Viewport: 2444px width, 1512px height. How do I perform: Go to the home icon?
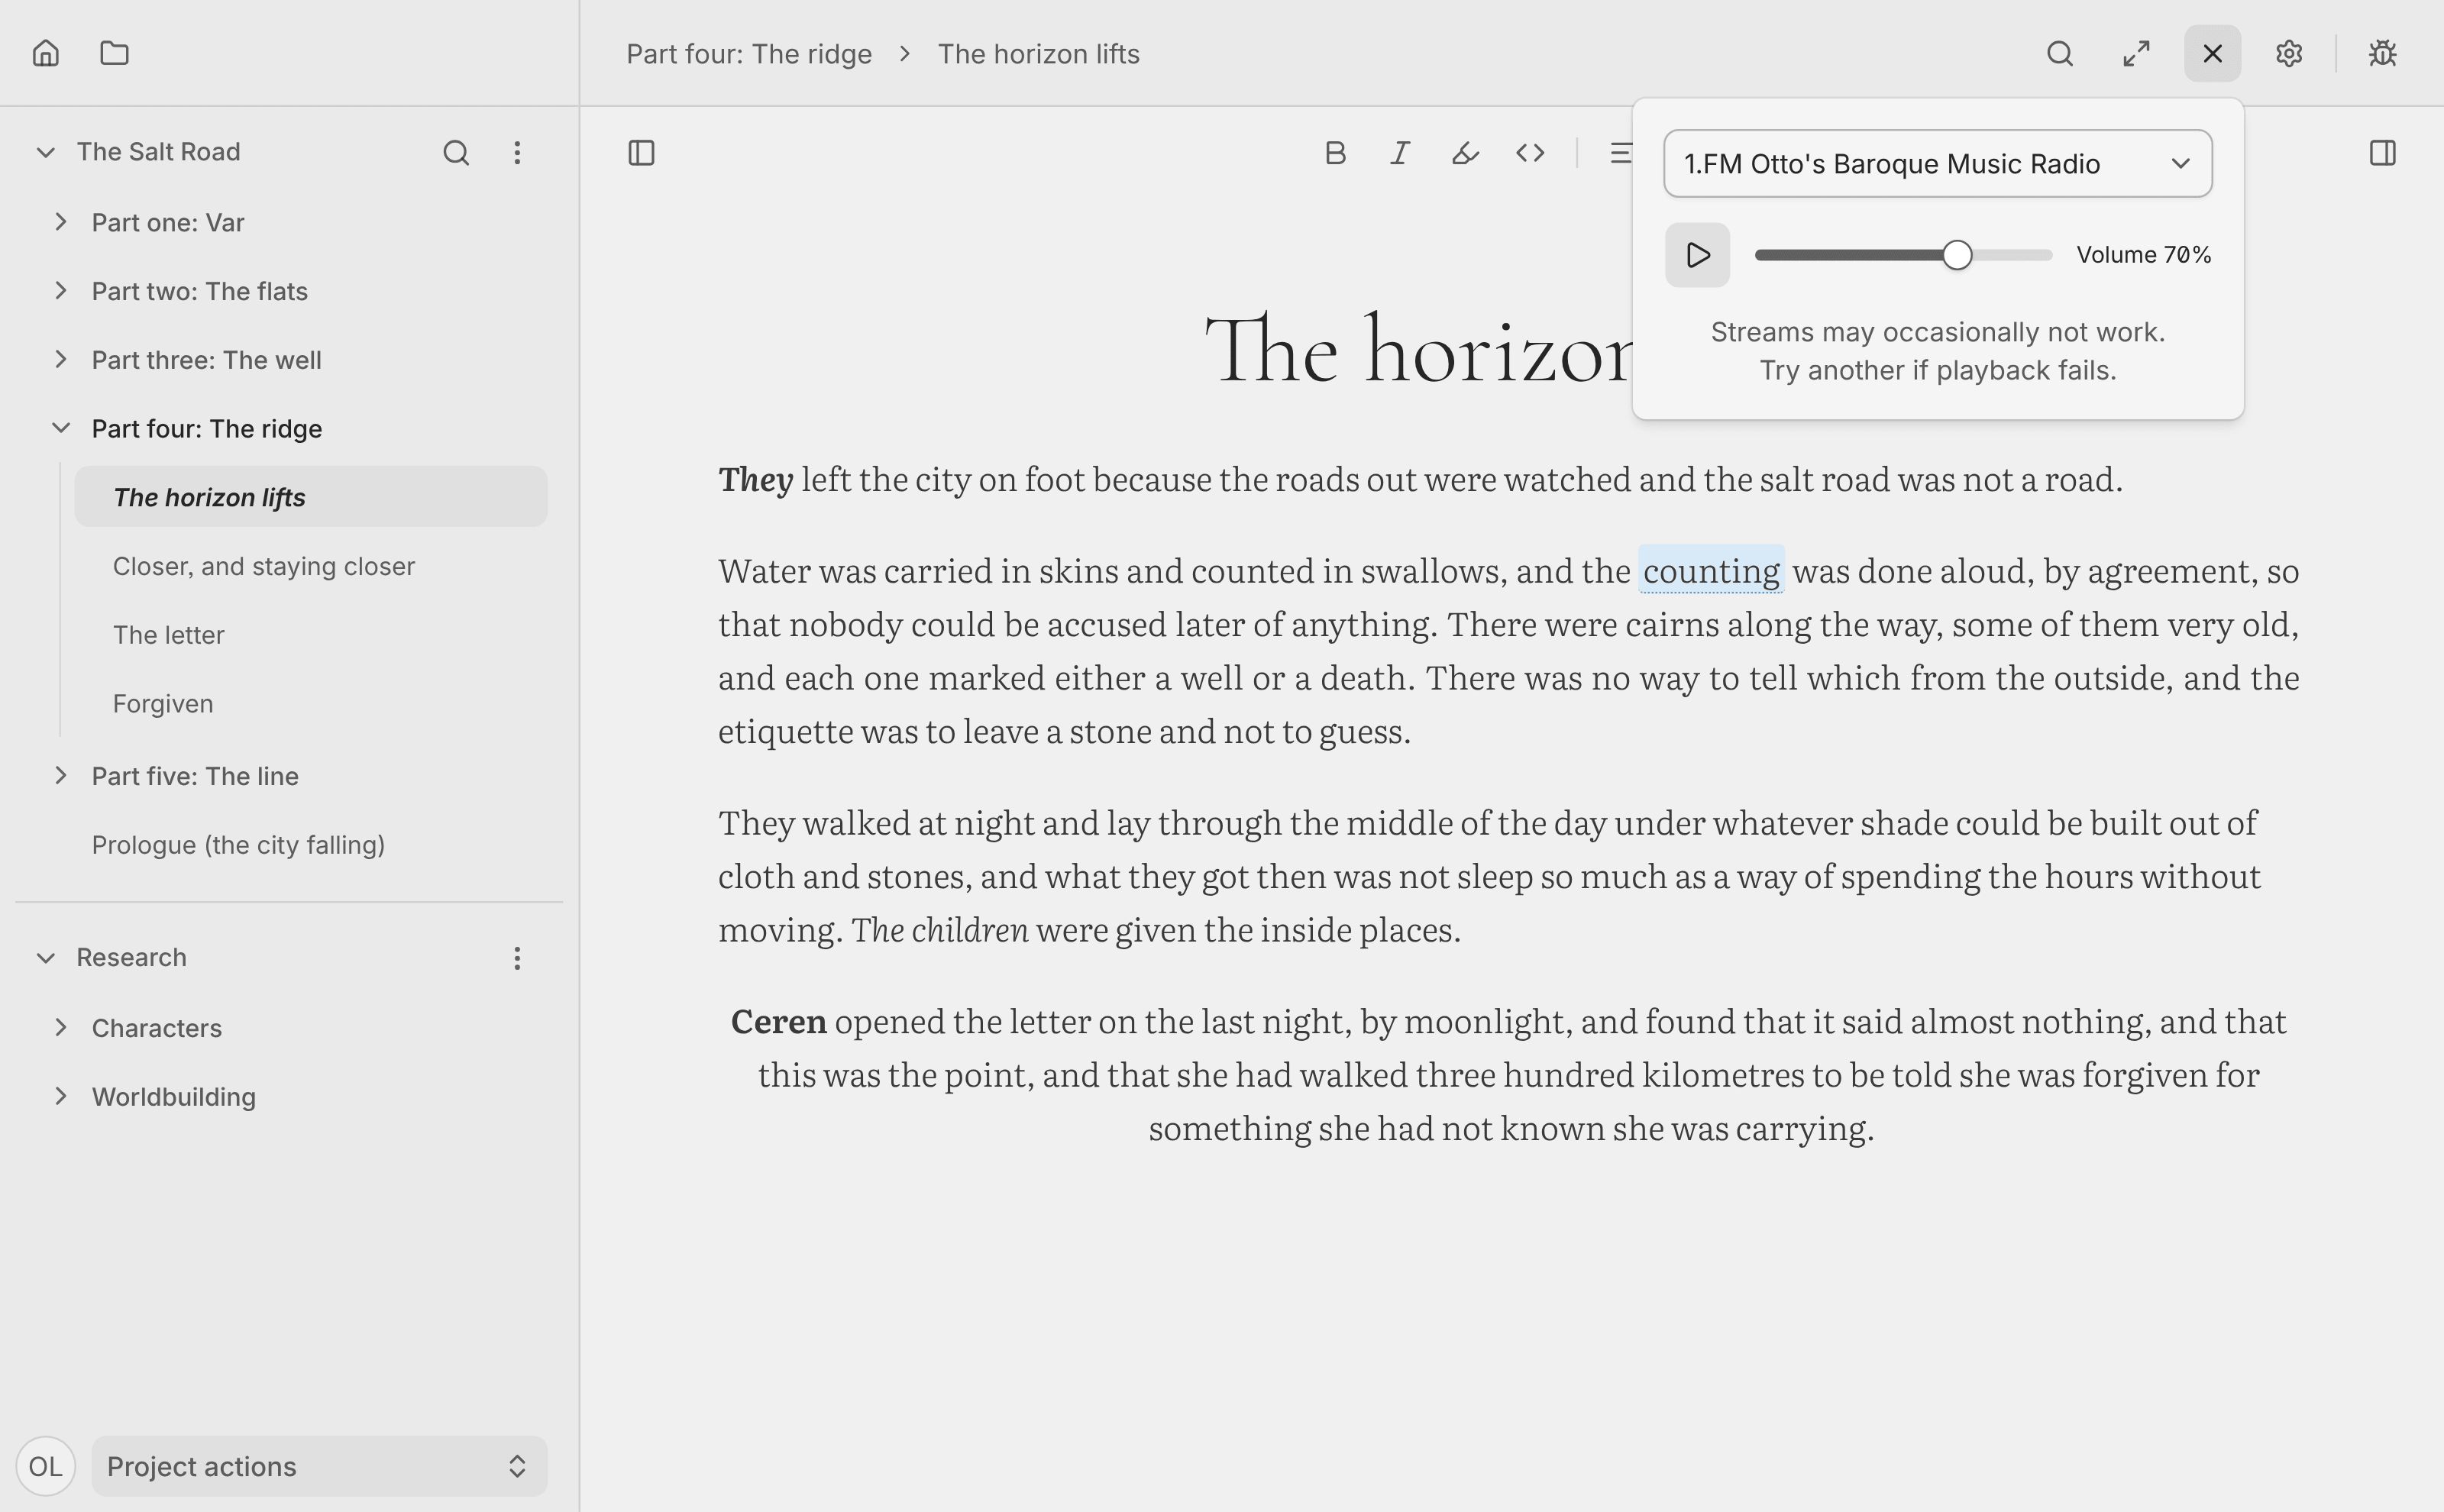click(x=46, y=53)
